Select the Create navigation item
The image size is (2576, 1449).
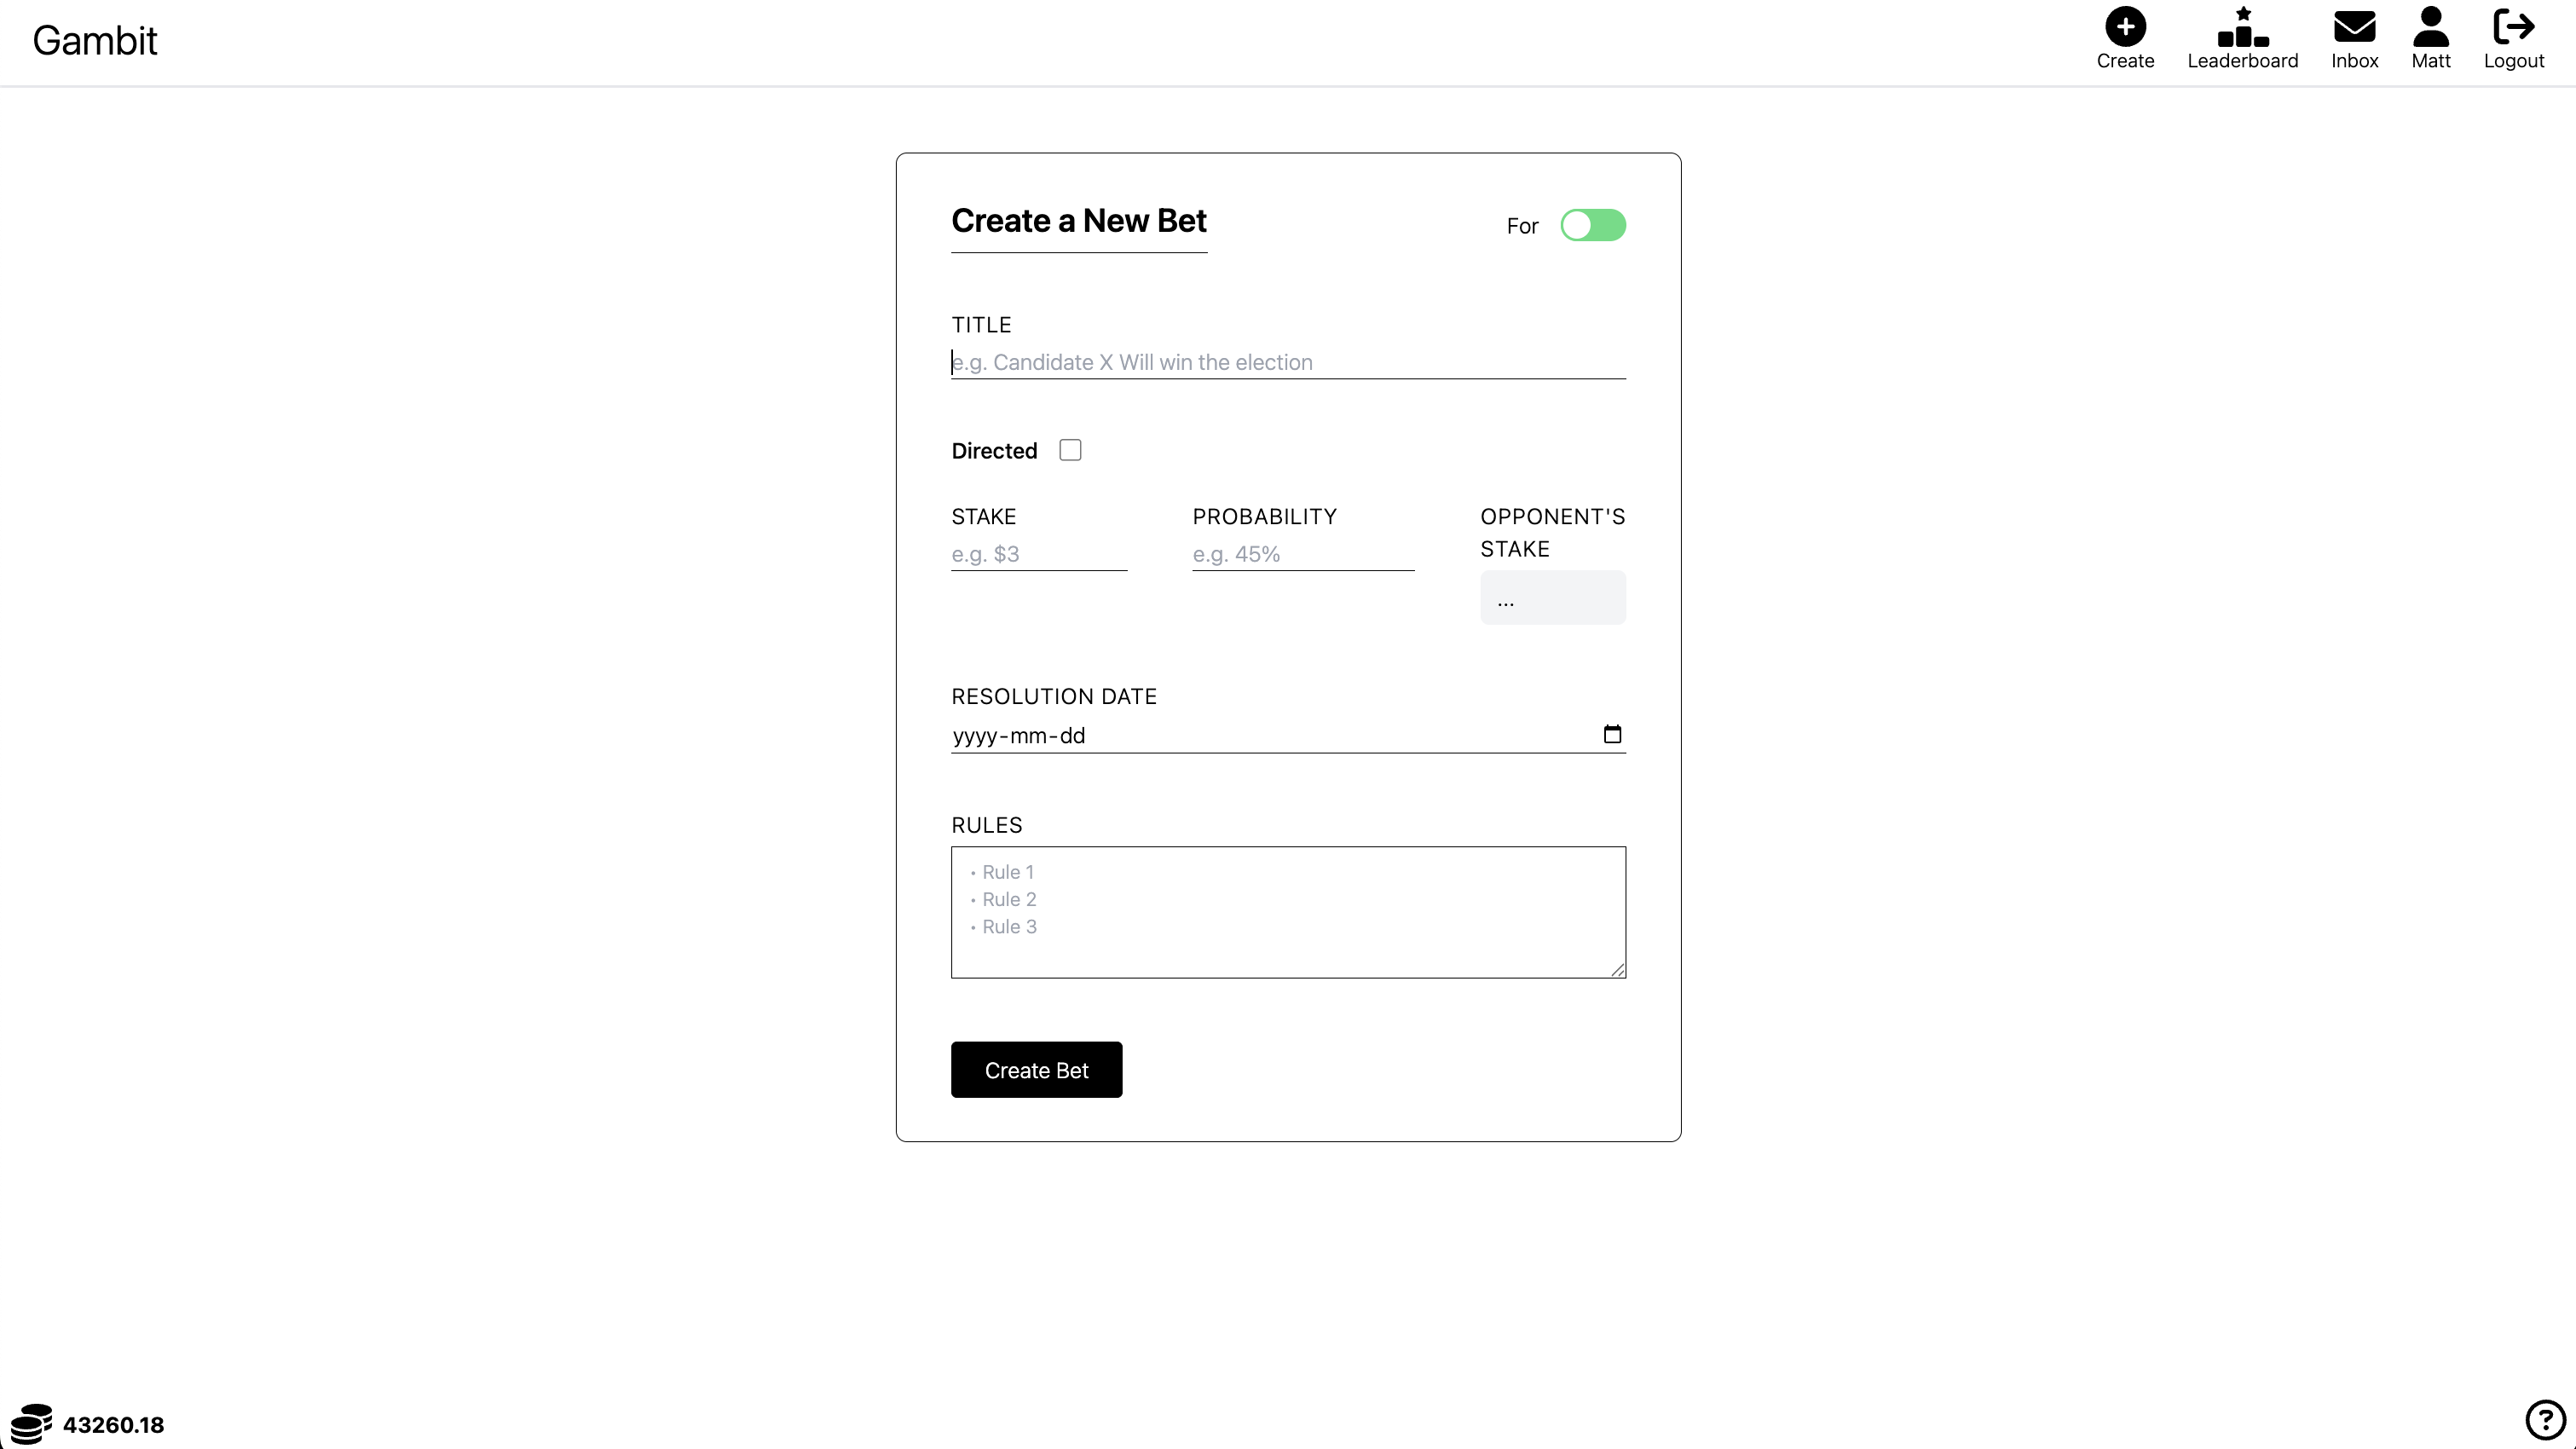[x=2125, y=38]
